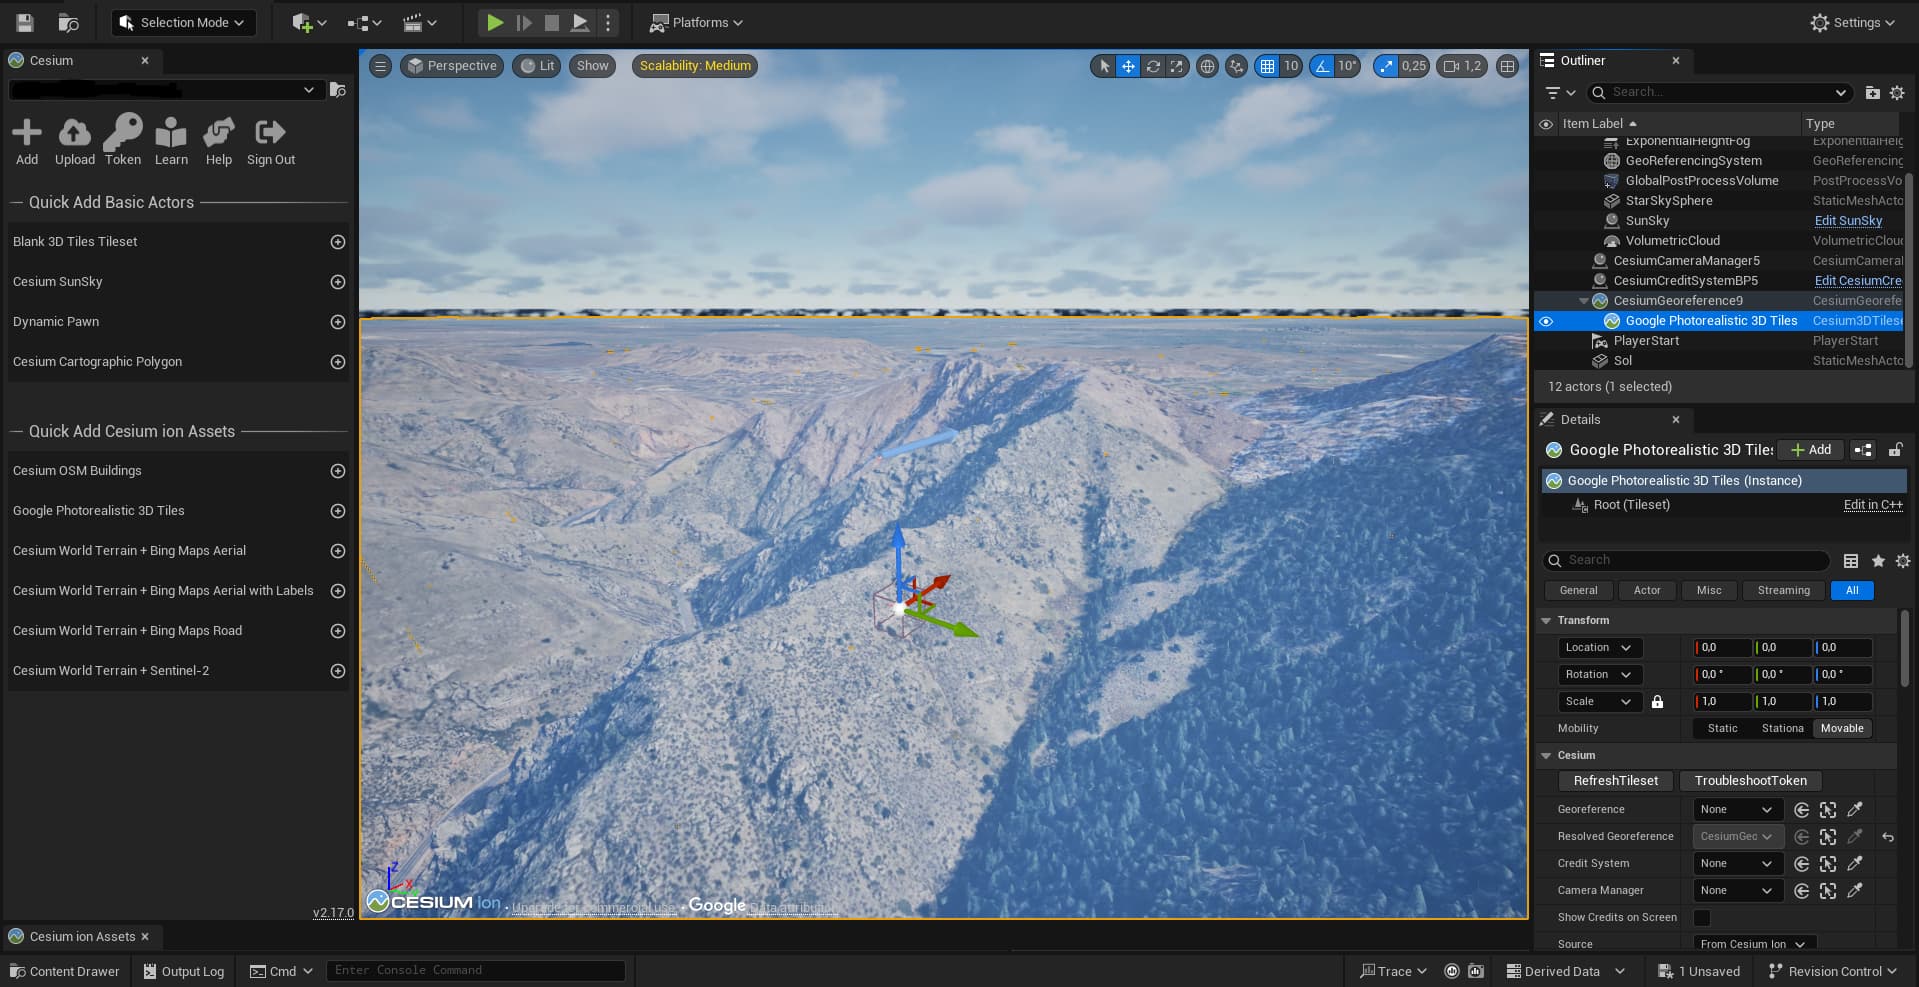Add the Dynamic Pawn actor
The height and width of the screenshot is (987, 1919).
338,322
